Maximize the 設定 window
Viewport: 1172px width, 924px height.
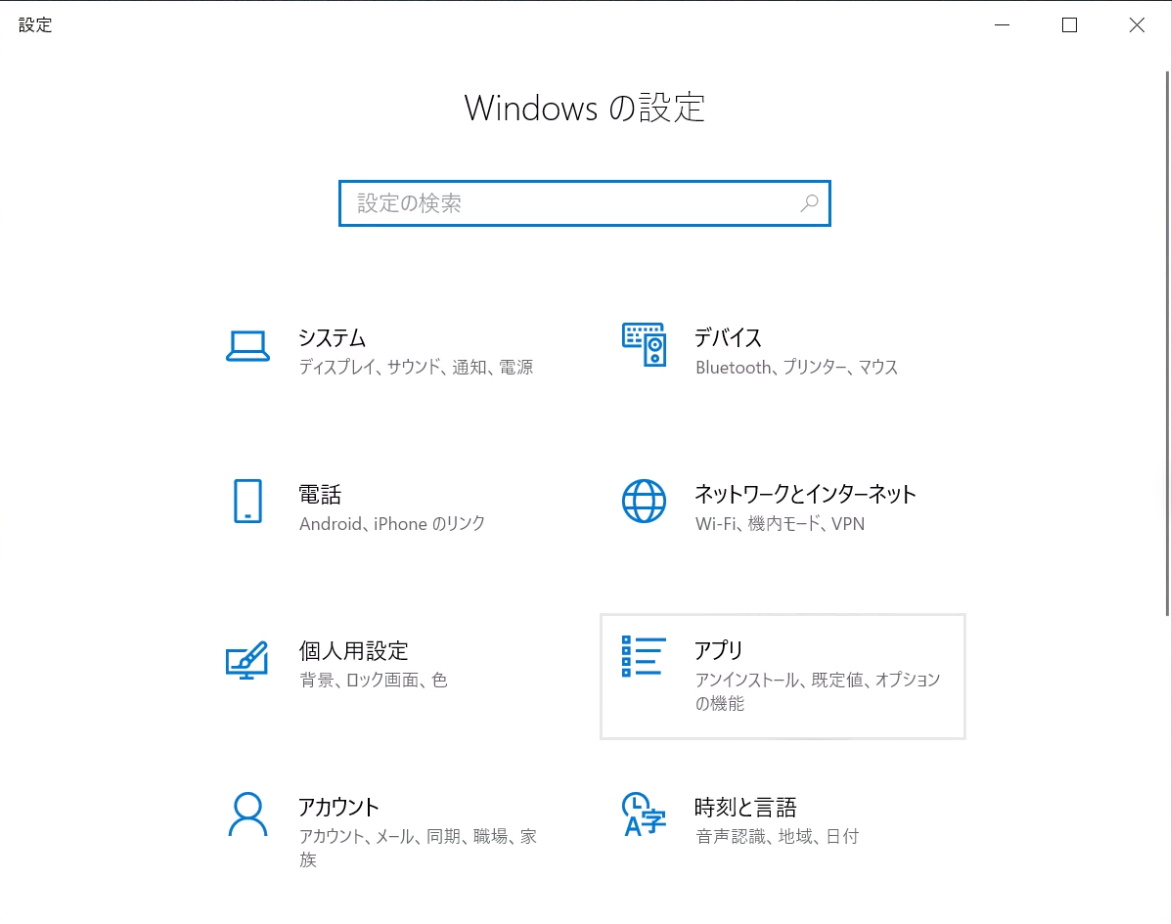pos(1069,25)
